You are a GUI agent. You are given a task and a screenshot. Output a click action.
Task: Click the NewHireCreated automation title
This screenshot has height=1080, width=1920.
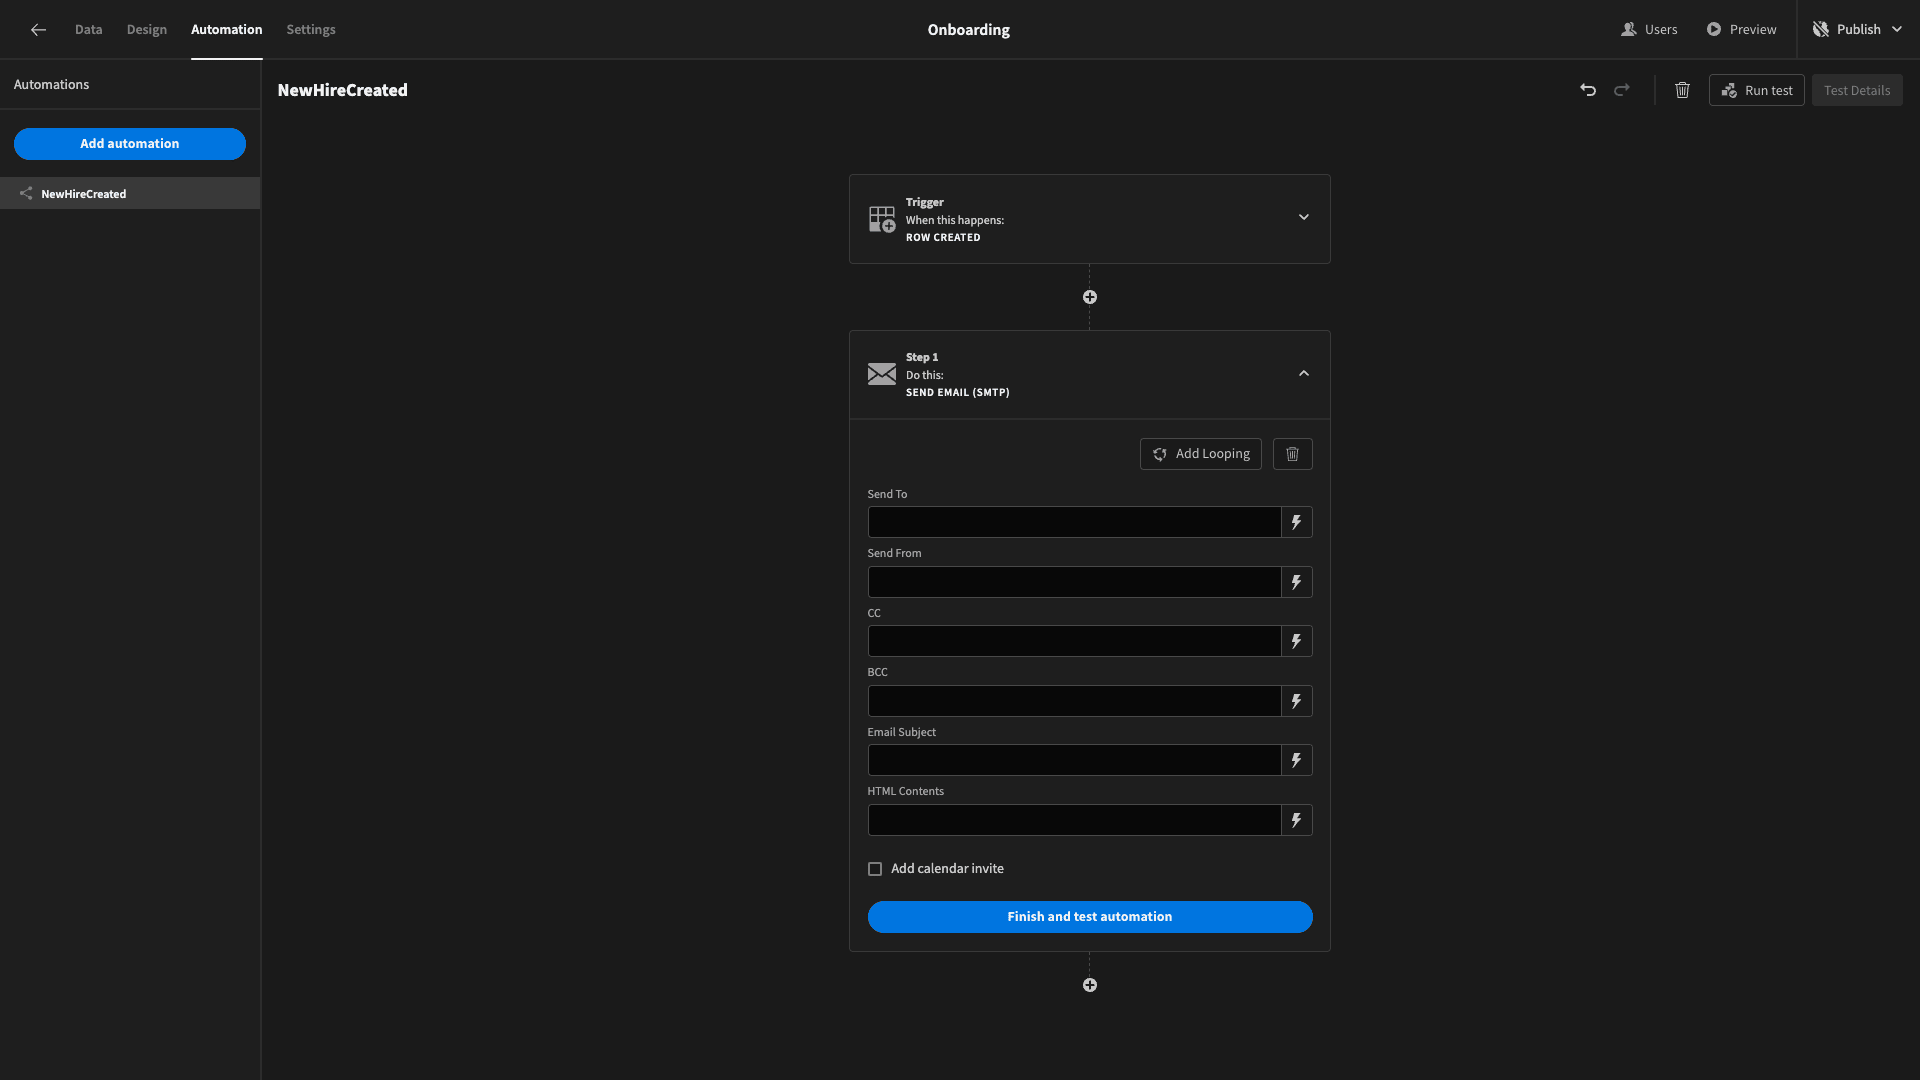tap(342, 90)
